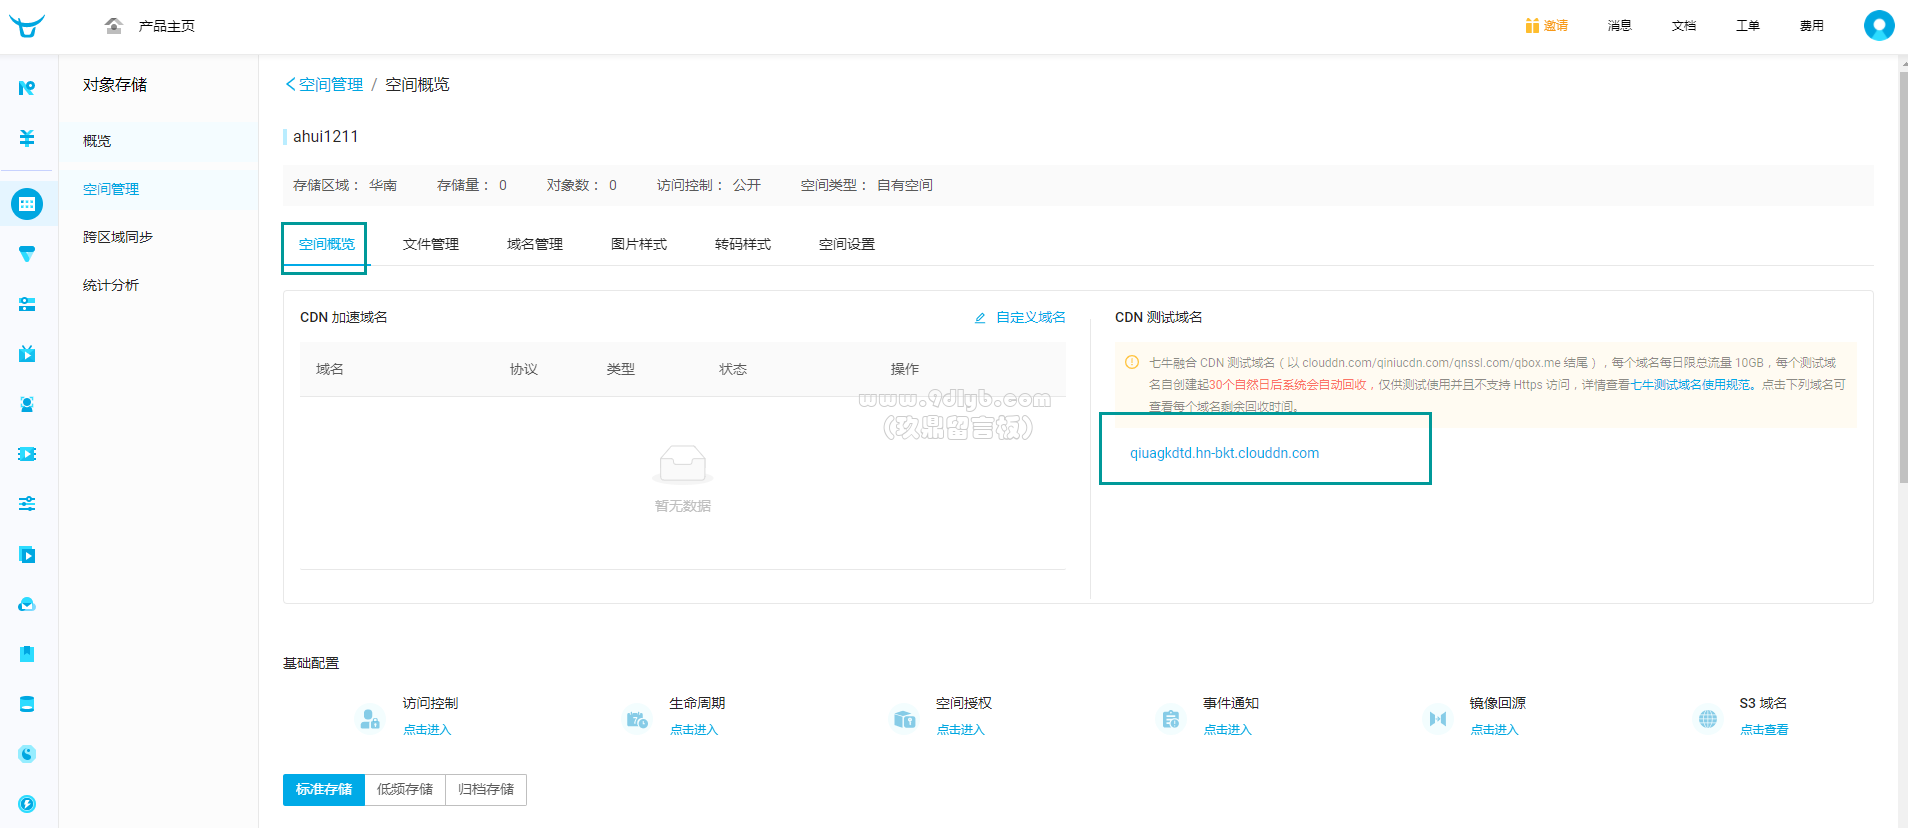Screen dimensions: 1908x828
Task: Click the Qiniu bull logo
Action: pyautogui.click(x=27, y=26)
